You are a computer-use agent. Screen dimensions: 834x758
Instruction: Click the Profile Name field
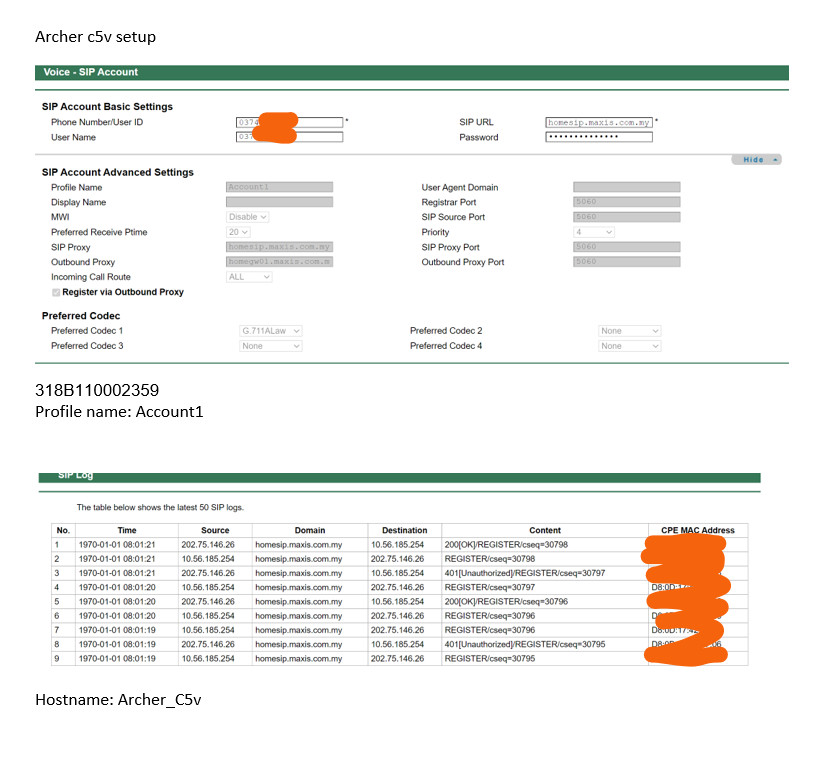[x=279, y=187]
